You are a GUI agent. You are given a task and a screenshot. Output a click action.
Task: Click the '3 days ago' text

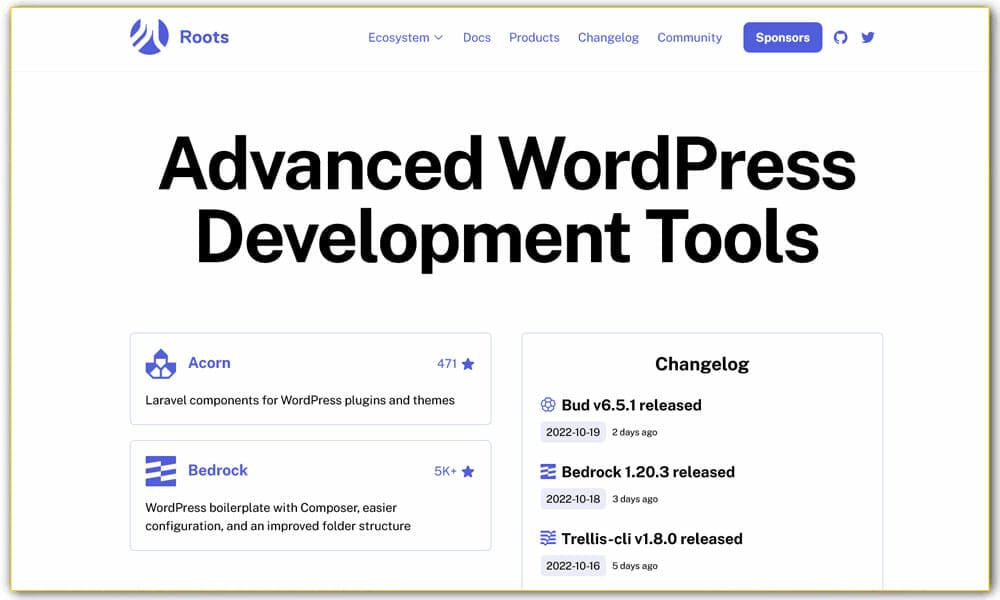click(635, 499)
